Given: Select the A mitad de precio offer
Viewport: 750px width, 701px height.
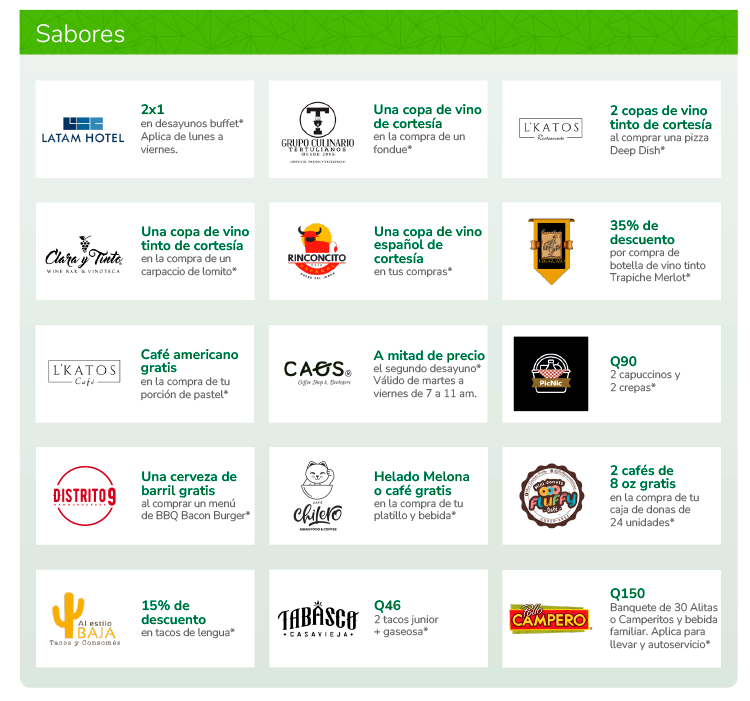Looking at the screenshot, I should click(x=429, y=374).
